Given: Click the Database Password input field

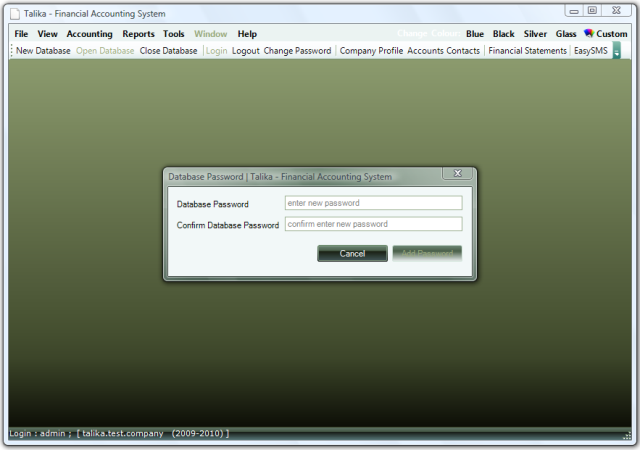Looking at the screenshot, I should pyautogui.click(x=373, y=203).
